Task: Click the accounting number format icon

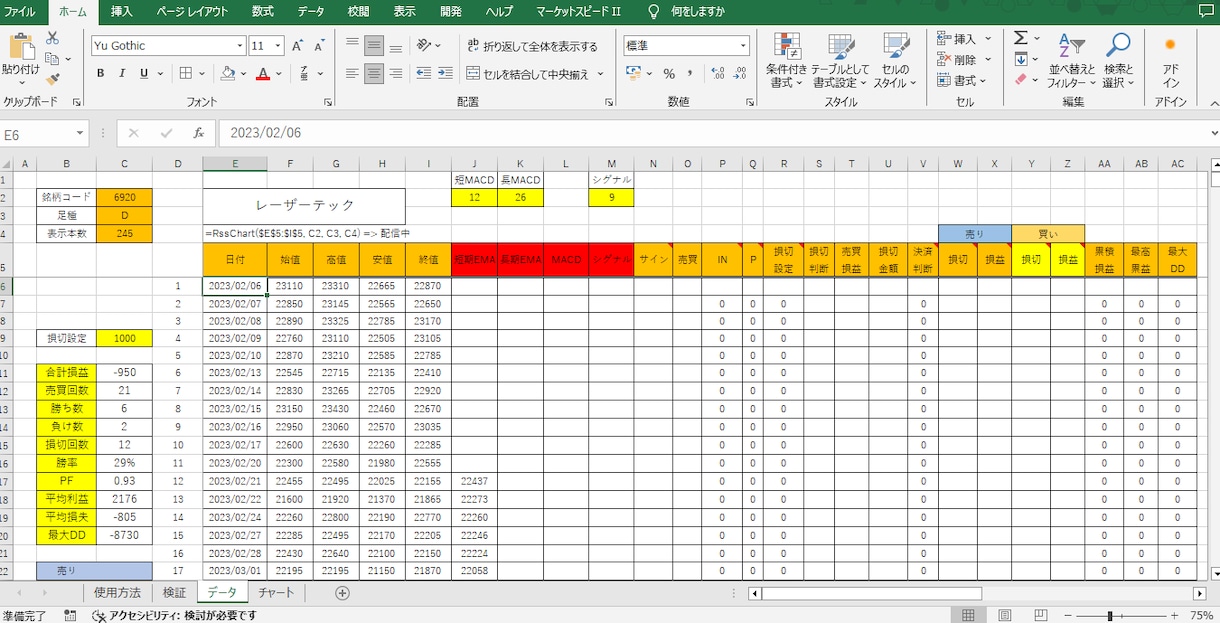Action: coord(632,74)
